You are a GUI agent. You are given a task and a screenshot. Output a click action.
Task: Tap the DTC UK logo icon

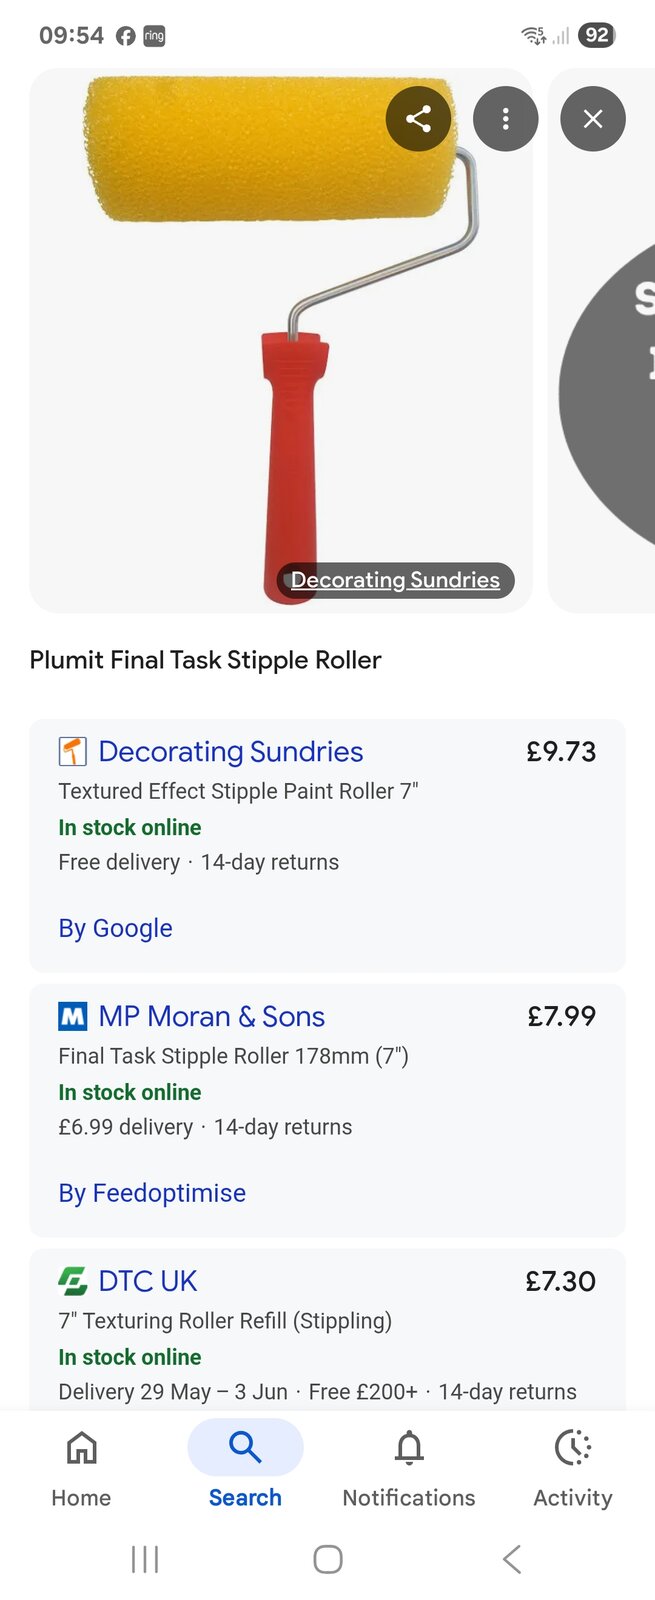pos(73,1281)
